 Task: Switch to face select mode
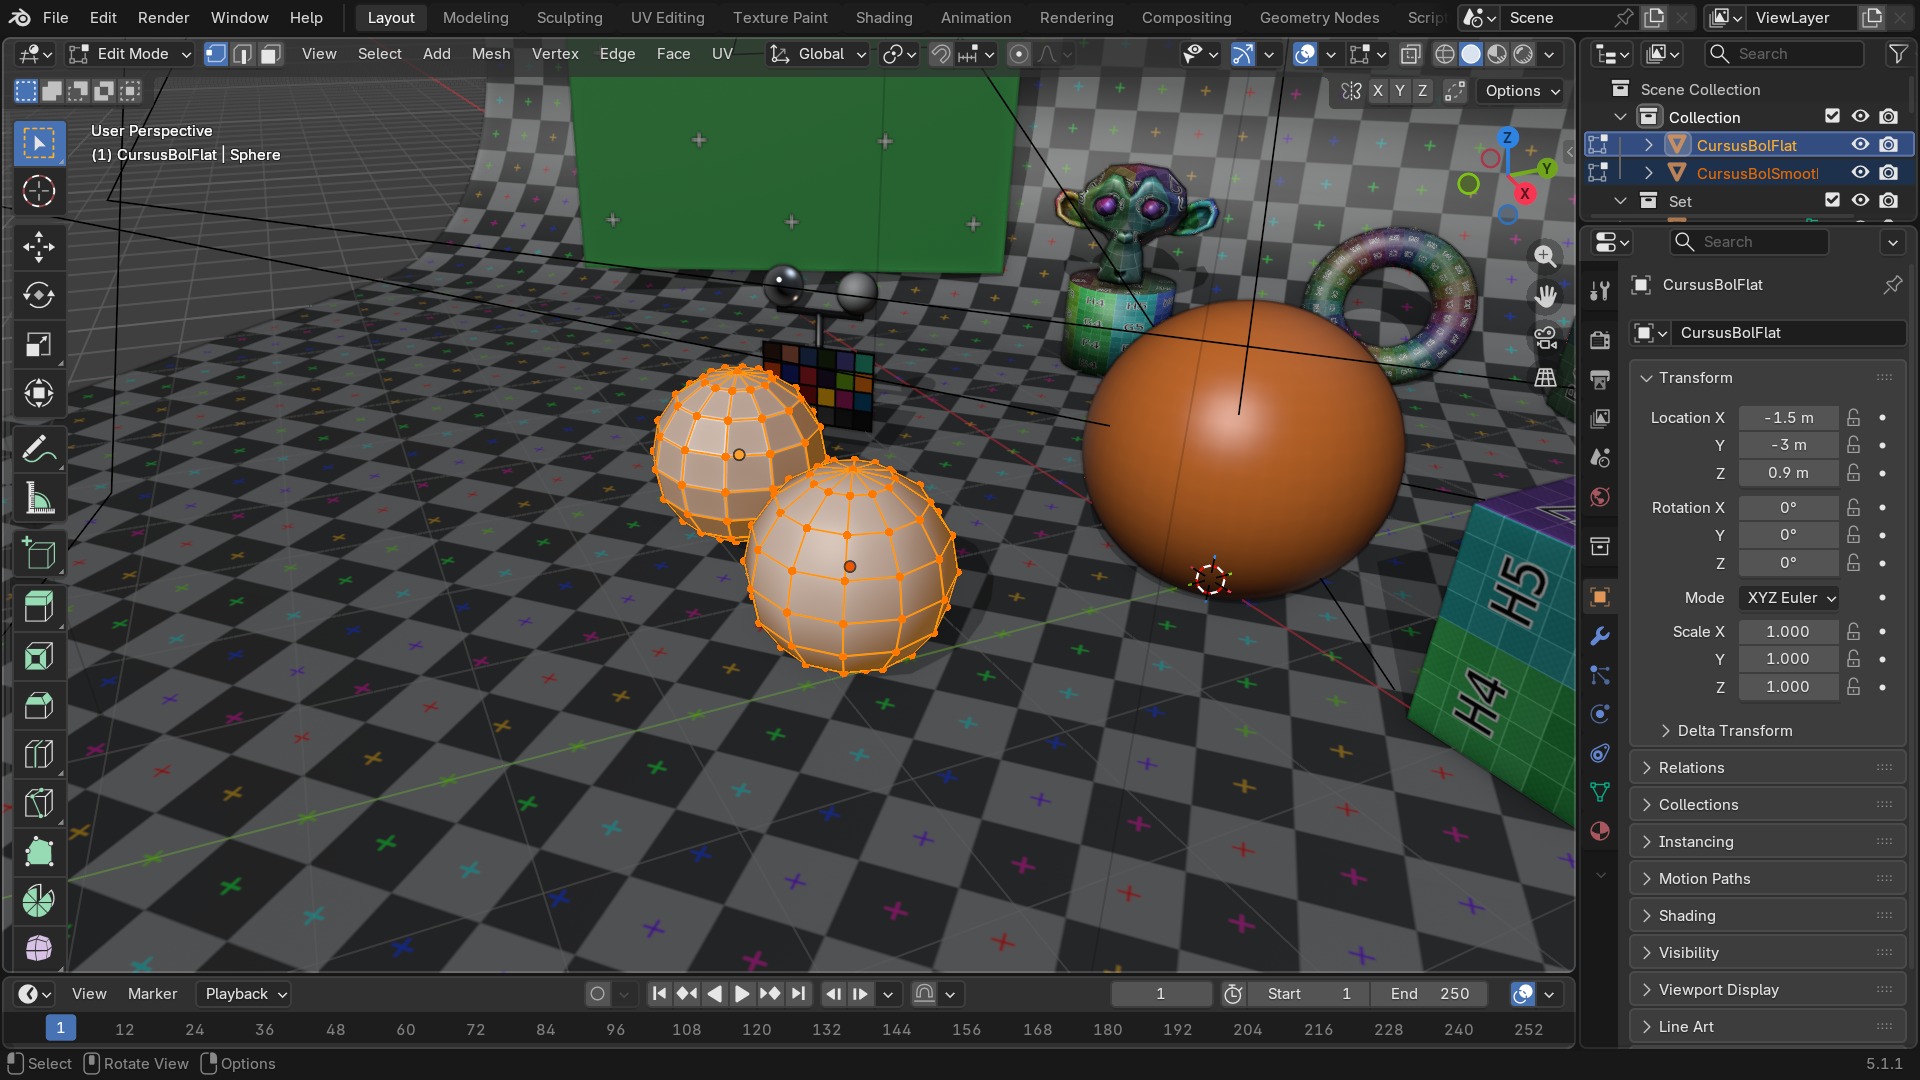point(270,54)
